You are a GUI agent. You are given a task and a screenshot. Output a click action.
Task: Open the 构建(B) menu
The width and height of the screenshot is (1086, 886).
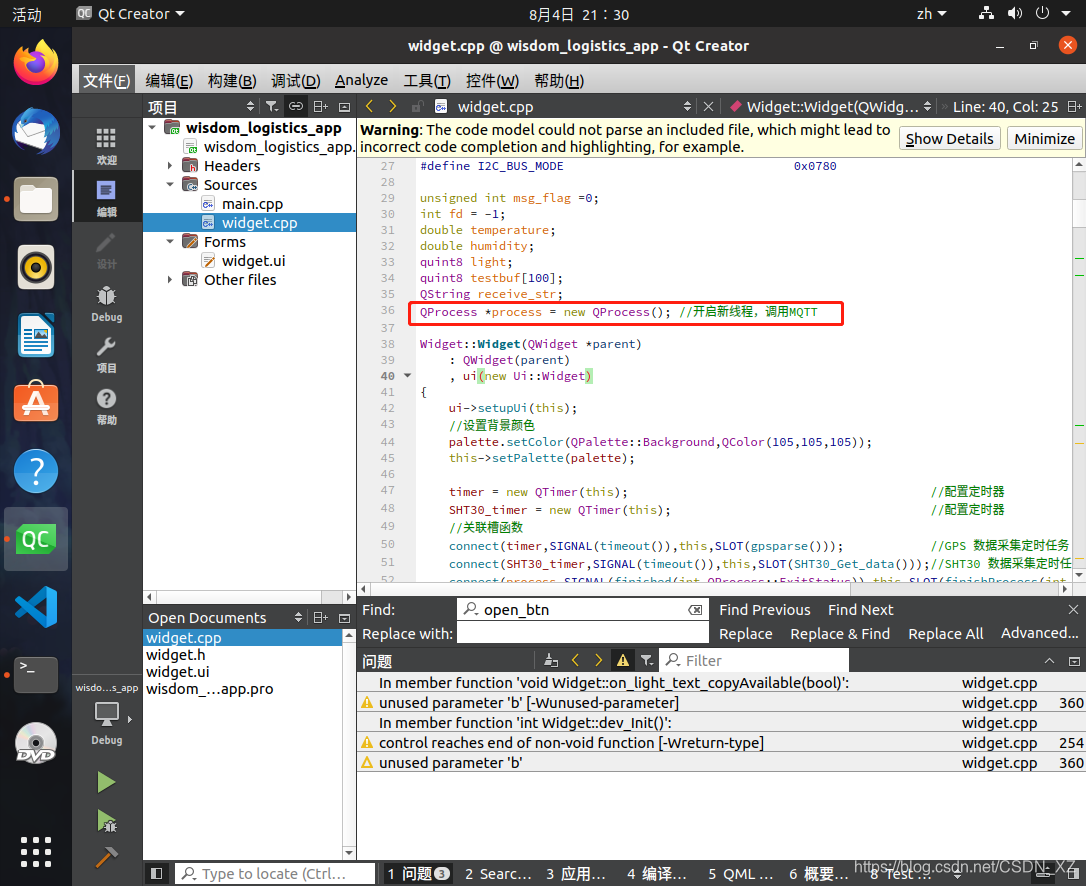point(232,80)
